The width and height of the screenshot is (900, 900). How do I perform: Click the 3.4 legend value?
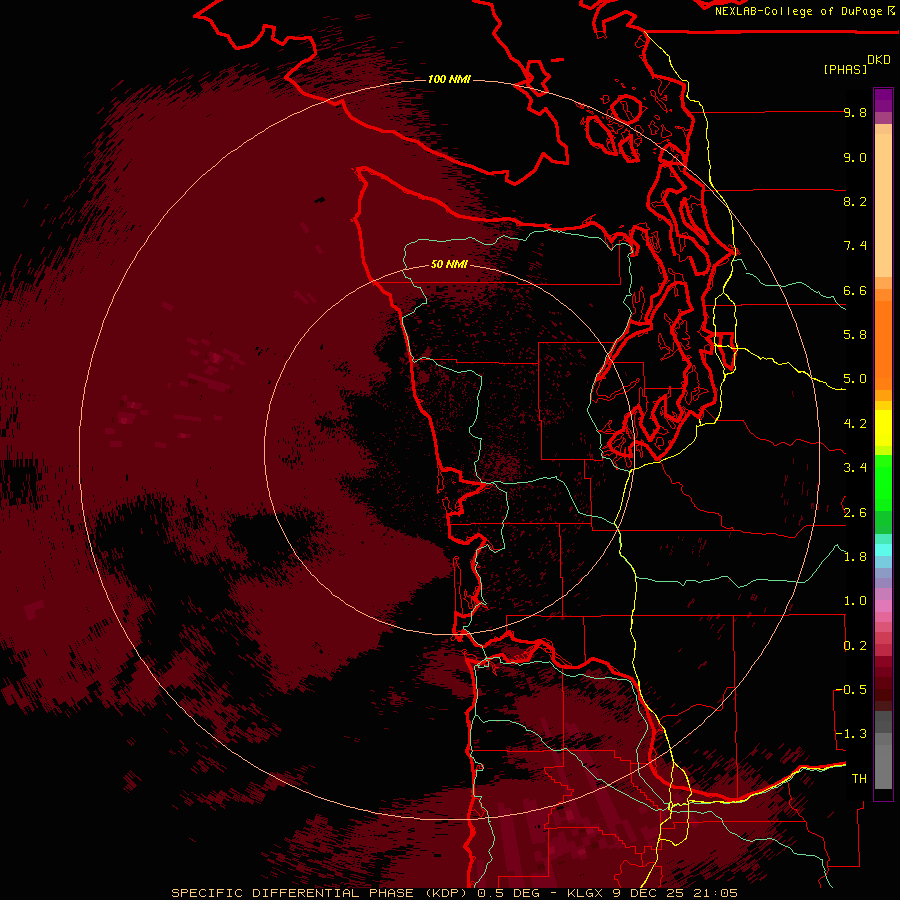tap(855, 468)
